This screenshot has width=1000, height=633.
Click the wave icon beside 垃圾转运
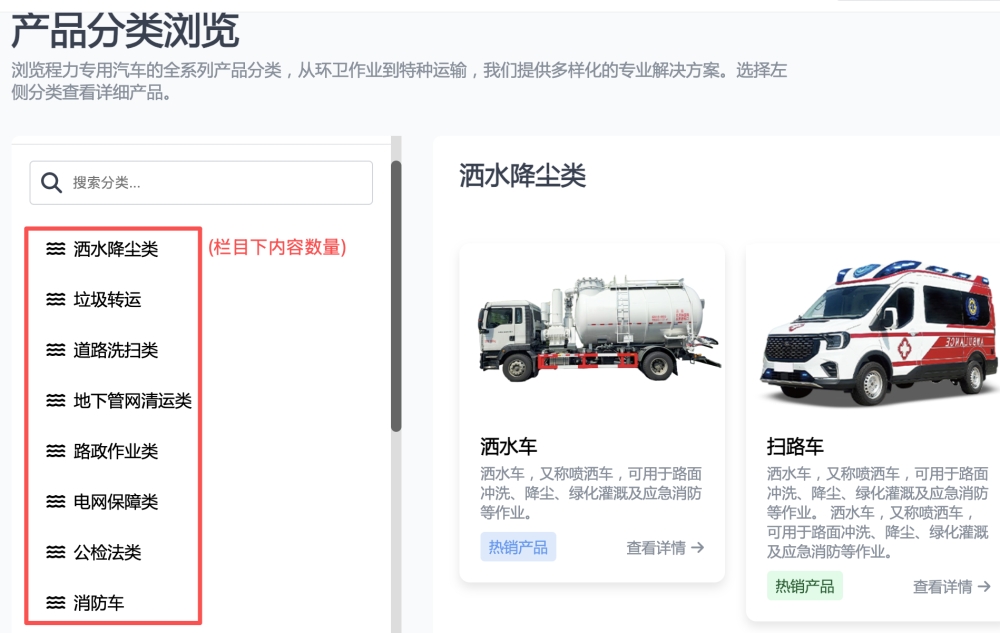pos(56,300)
